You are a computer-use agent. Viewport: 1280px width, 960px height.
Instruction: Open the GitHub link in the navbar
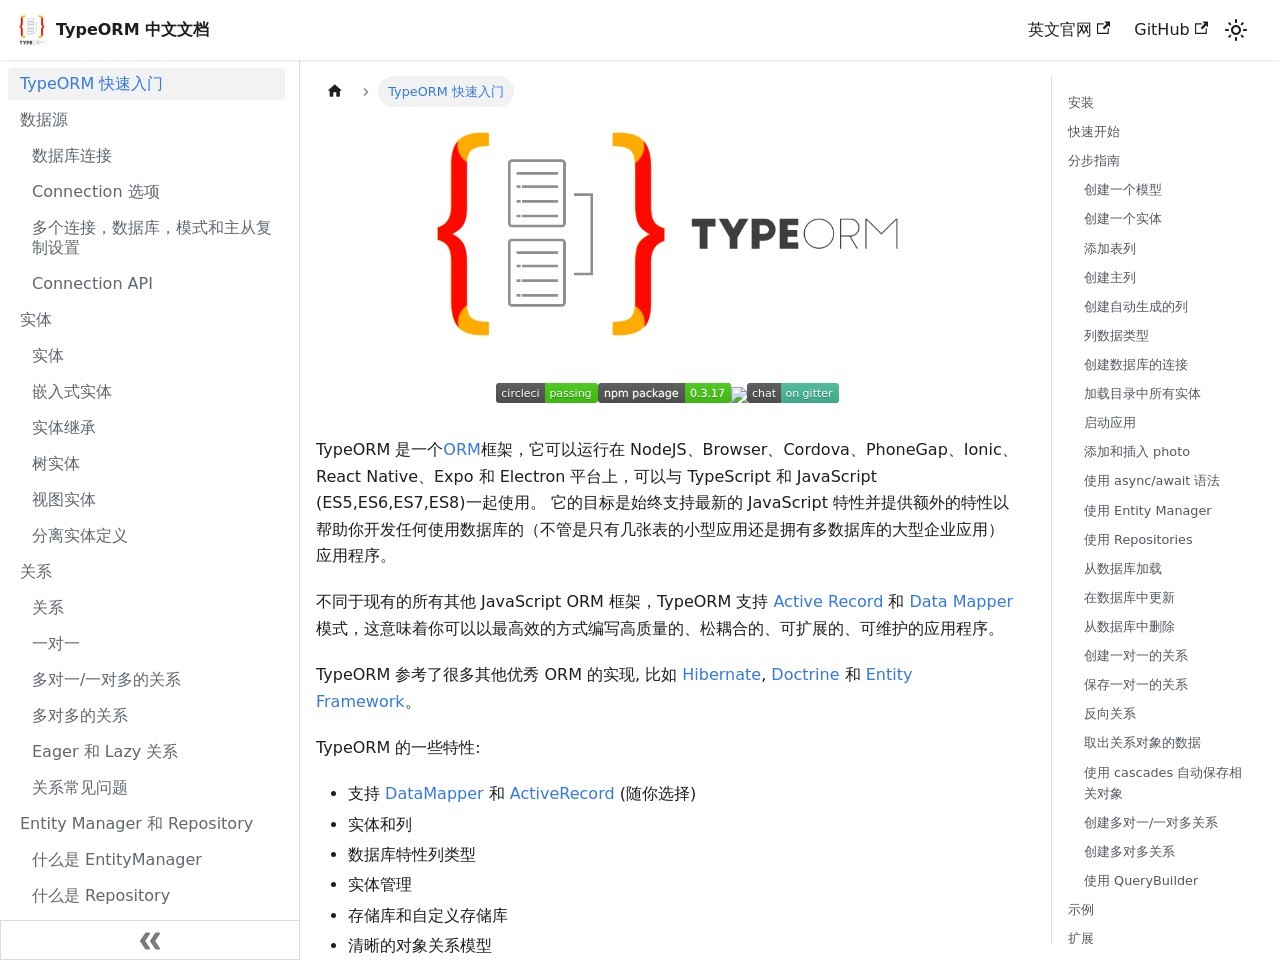click(x=1170, y=30)
